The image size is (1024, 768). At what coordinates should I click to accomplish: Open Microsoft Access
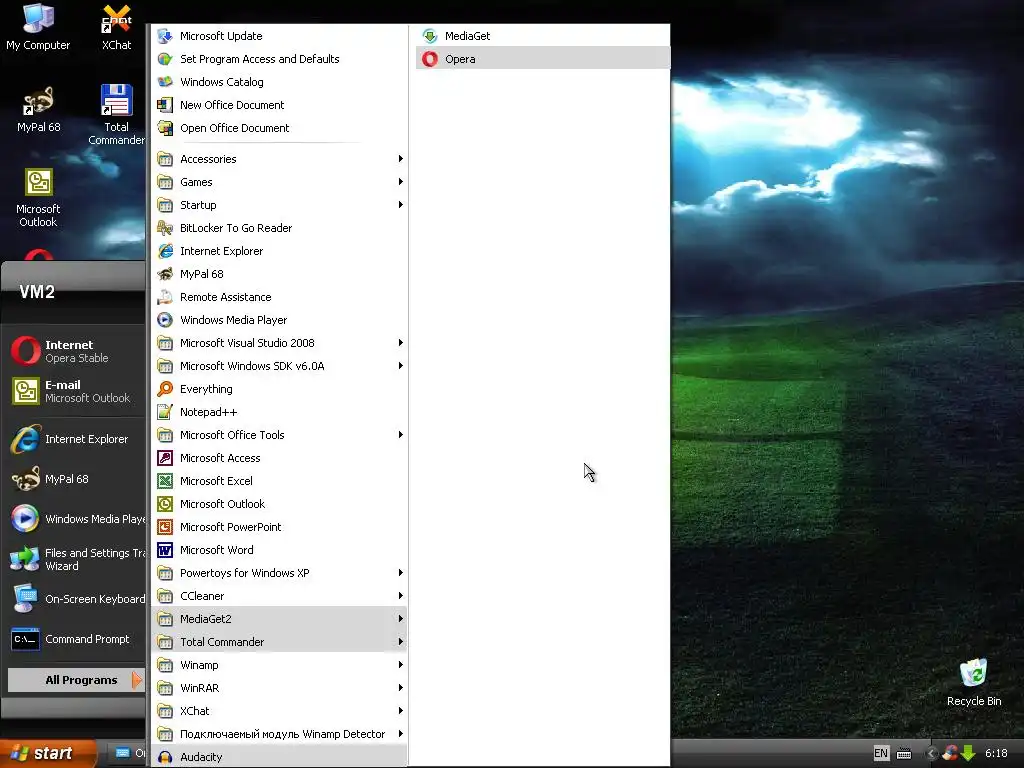tap(279, 458)
